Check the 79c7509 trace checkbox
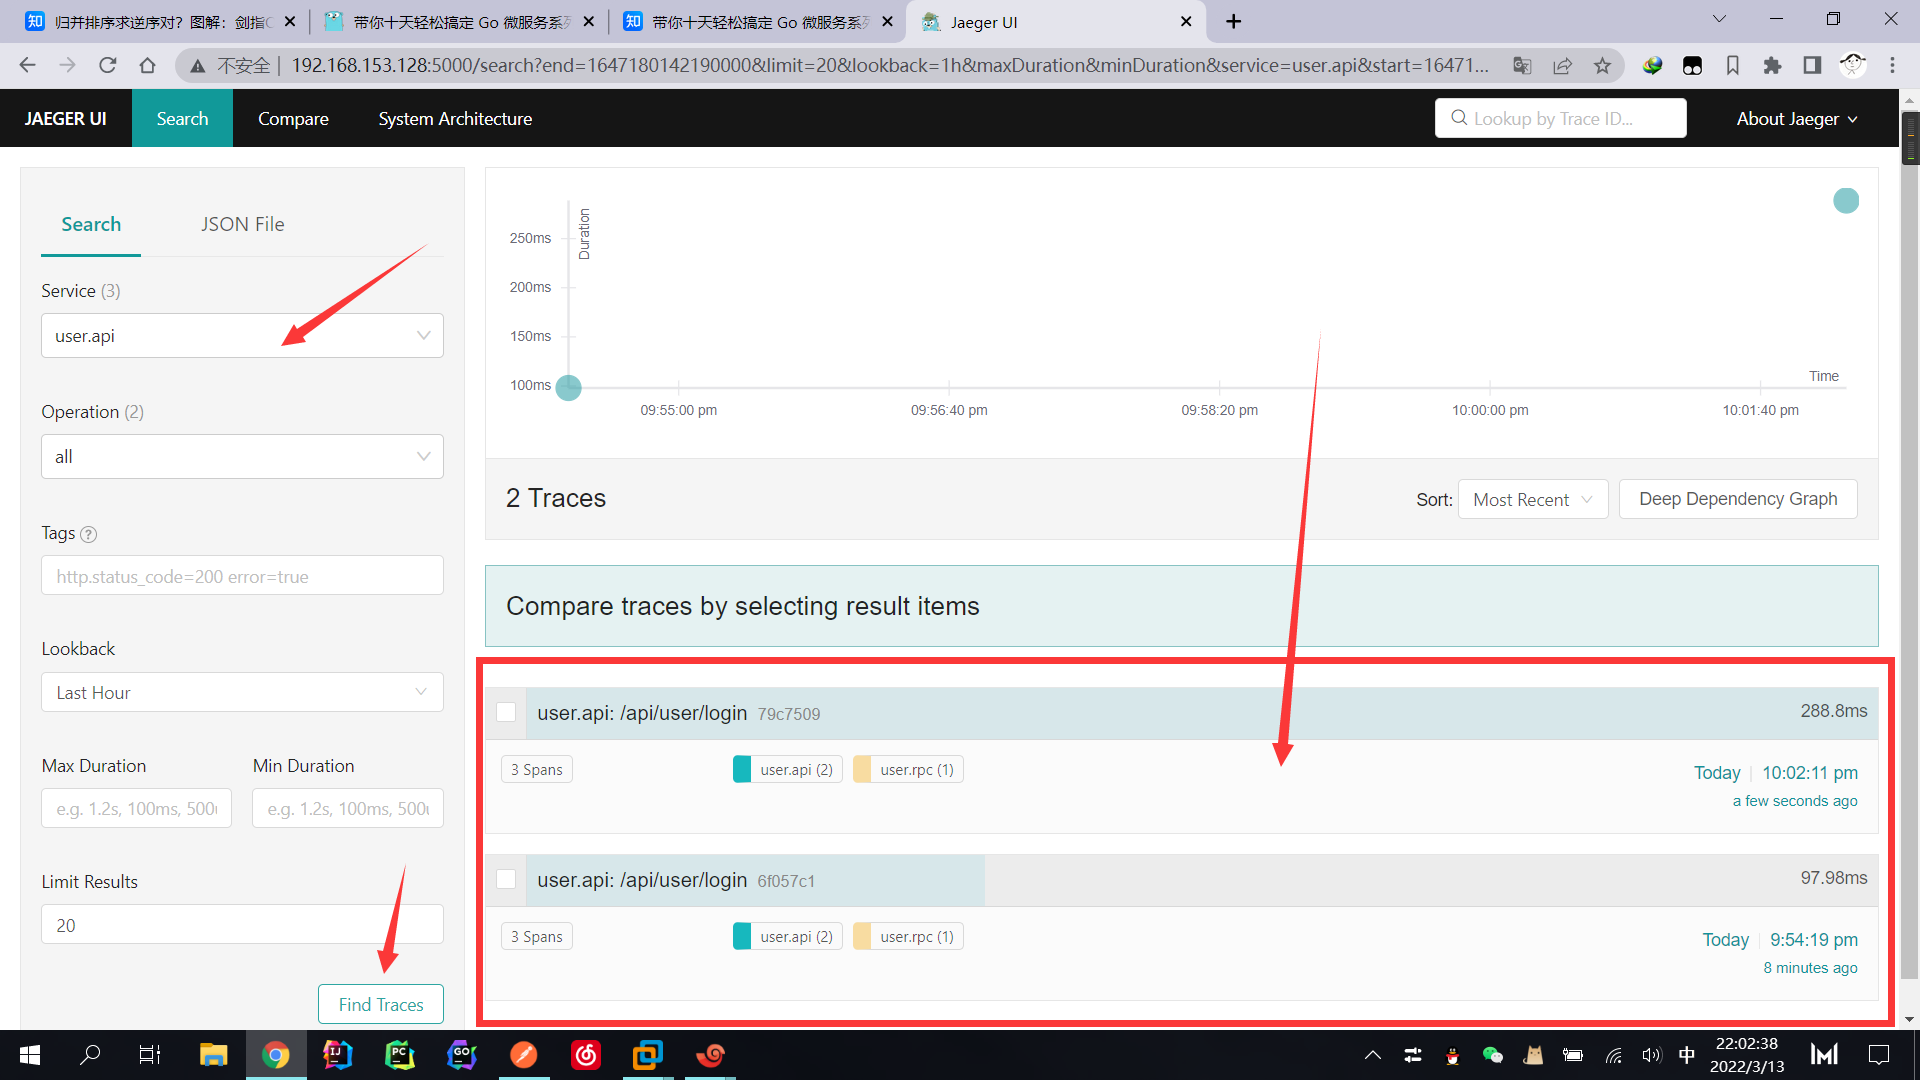 tap(506, 712)
